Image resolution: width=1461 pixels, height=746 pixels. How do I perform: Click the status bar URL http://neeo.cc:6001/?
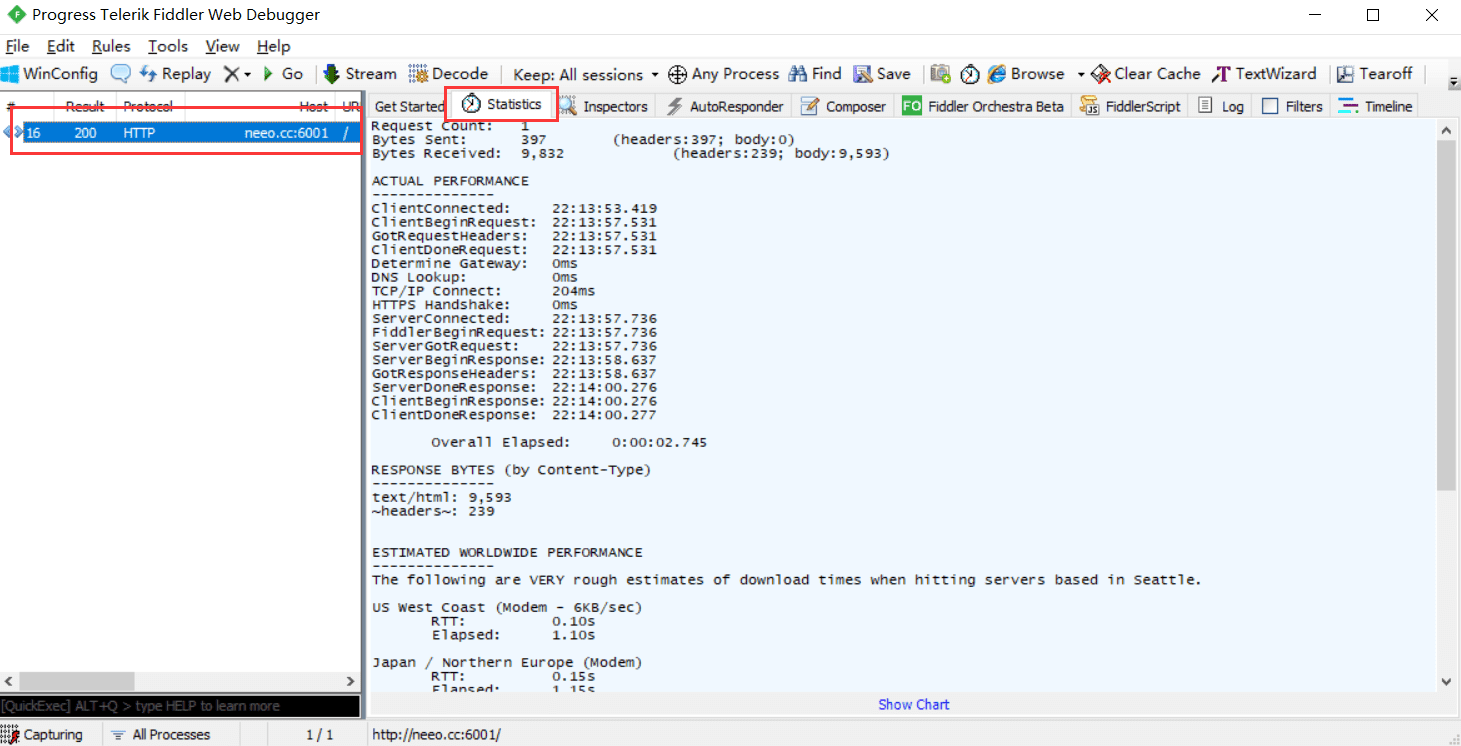tap(436, 734)
